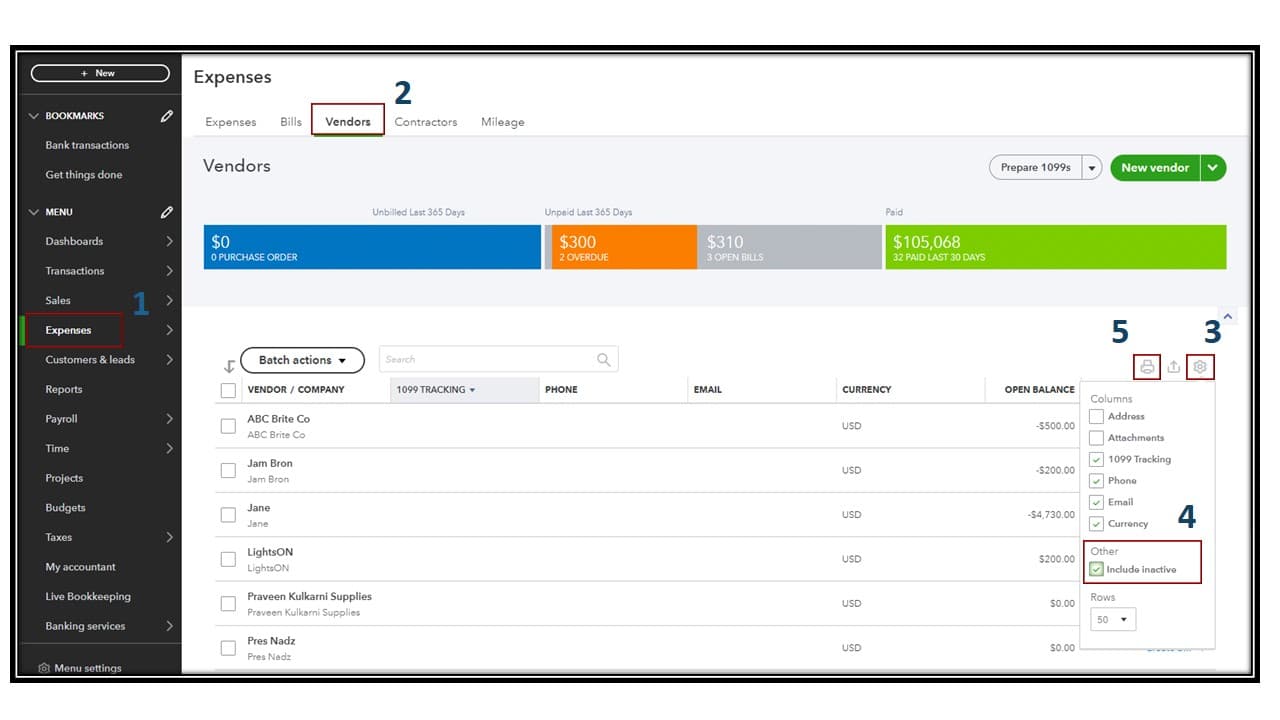
Task: Click the + New button
Action: pos(100,73)
